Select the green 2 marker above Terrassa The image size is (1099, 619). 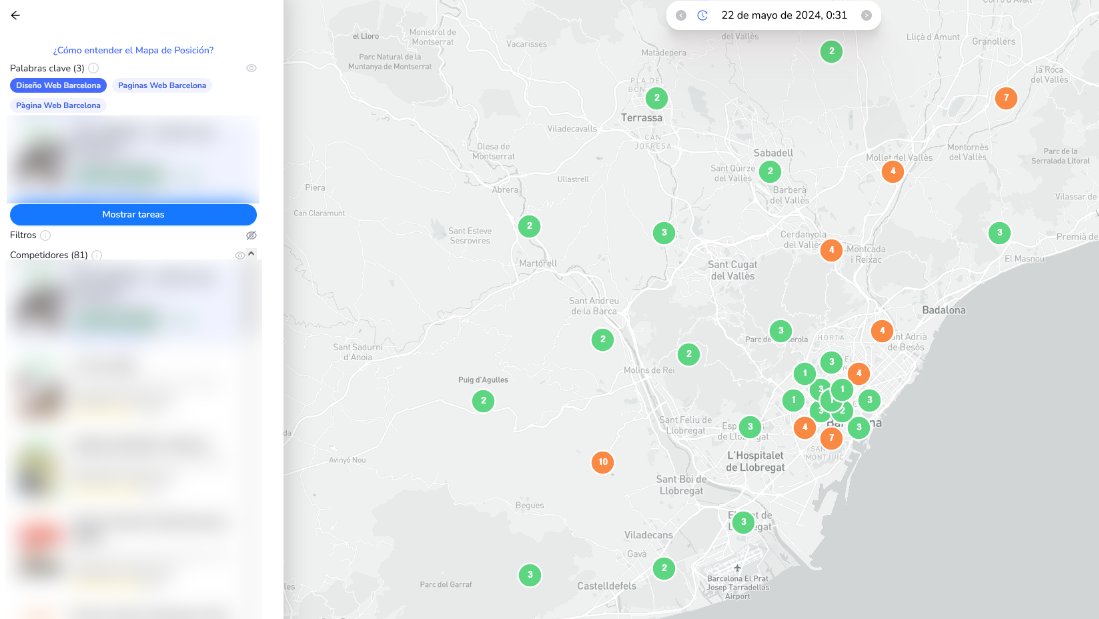656,98
